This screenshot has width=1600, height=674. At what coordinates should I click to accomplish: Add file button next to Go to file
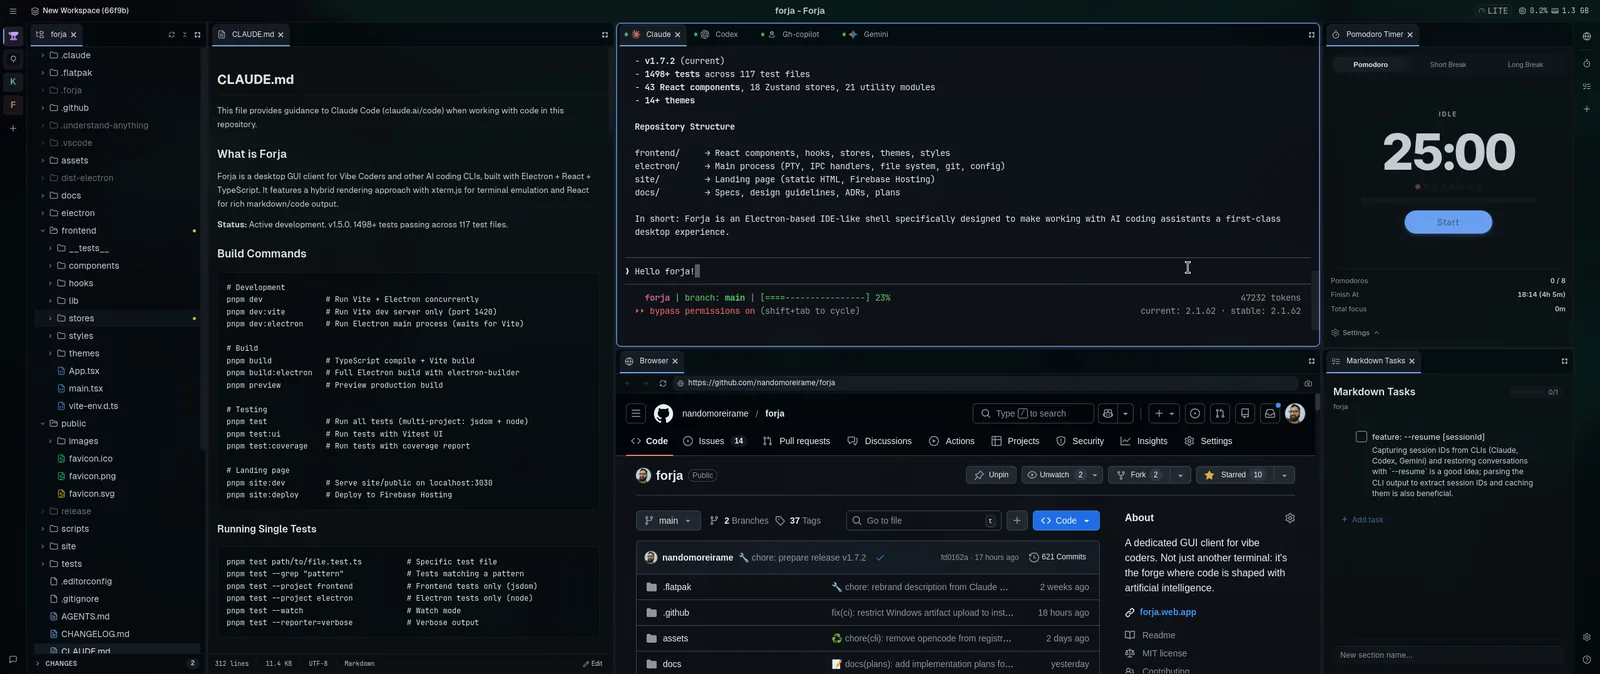pos(1017,520)
